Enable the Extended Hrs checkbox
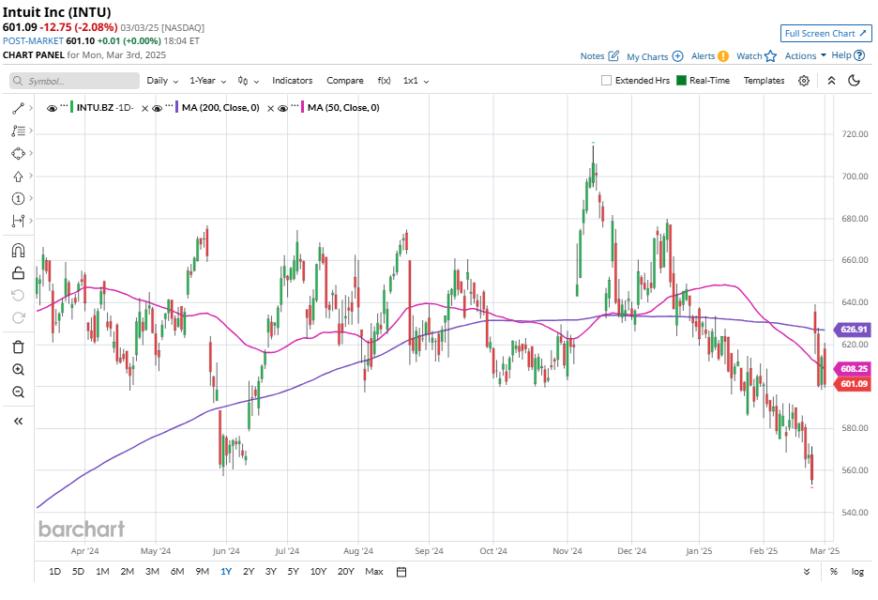 [x=606, y=81]
